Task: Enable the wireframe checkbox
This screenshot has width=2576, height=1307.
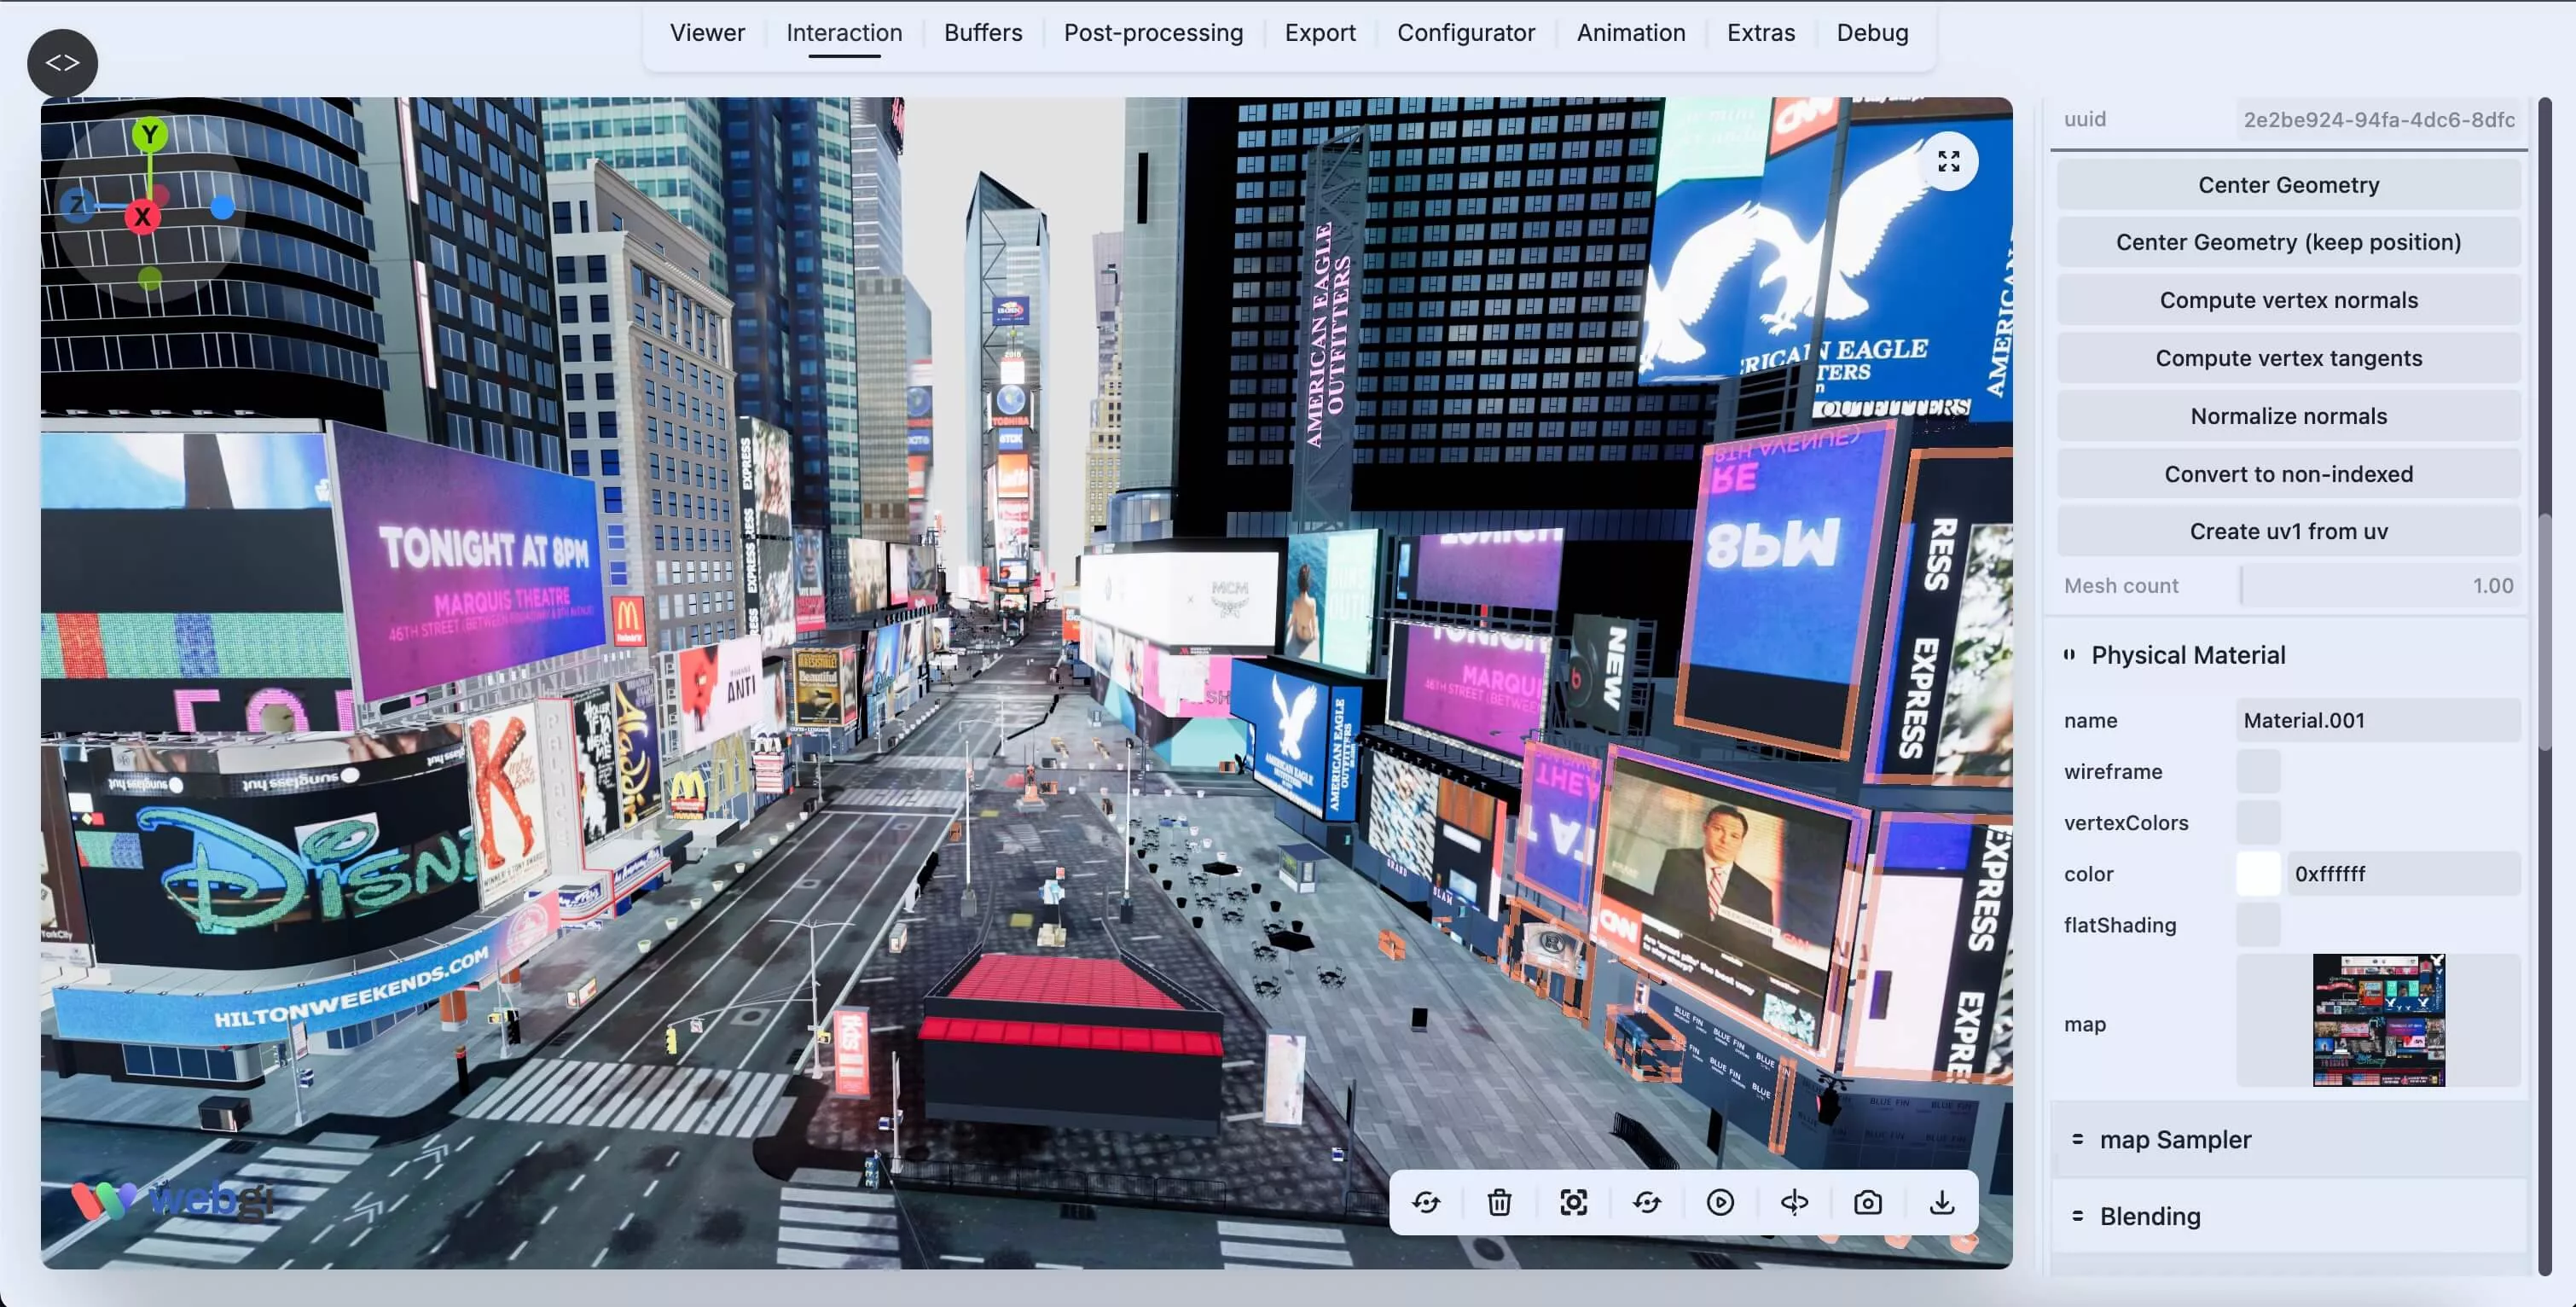Action: pyautogui.click(x=2259, y=771)
